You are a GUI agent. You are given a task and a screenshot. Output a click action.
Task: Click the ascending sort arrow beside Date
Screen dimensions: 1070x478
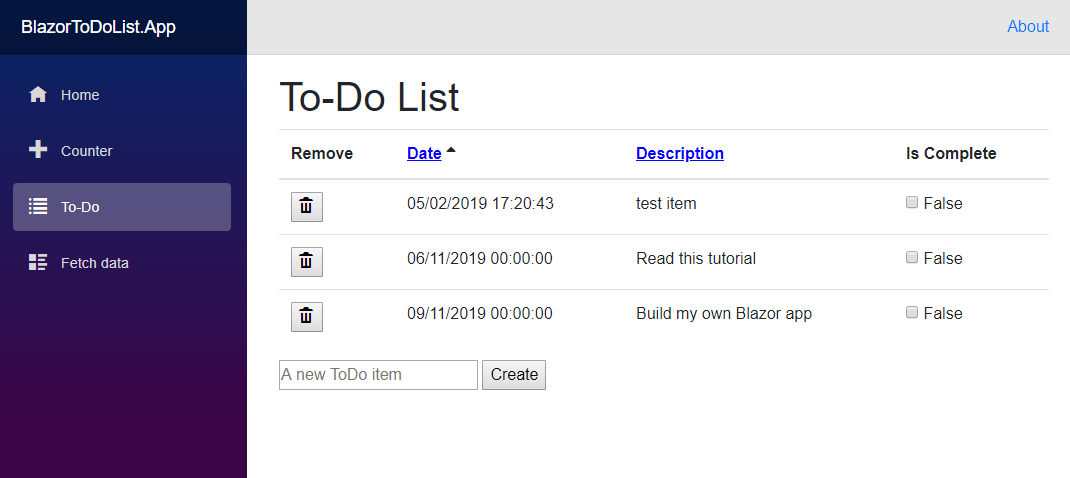pos(451,150)
